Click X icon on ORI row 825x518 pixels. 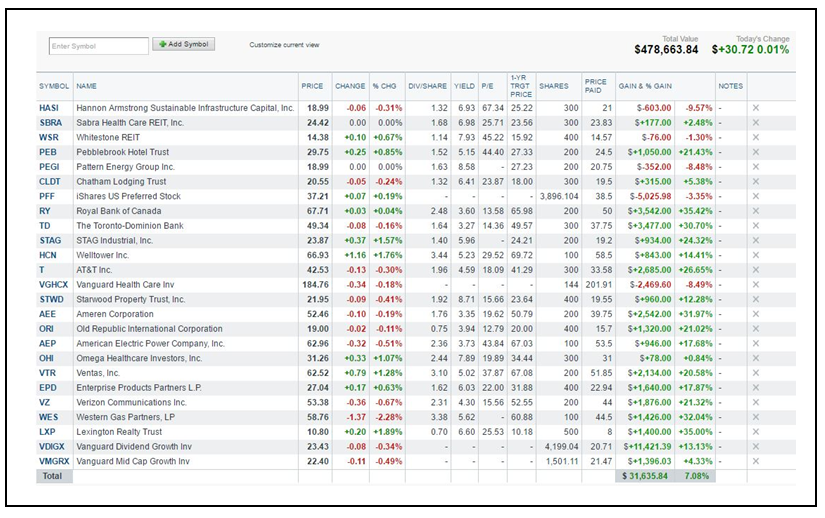[x=756, y=329]
